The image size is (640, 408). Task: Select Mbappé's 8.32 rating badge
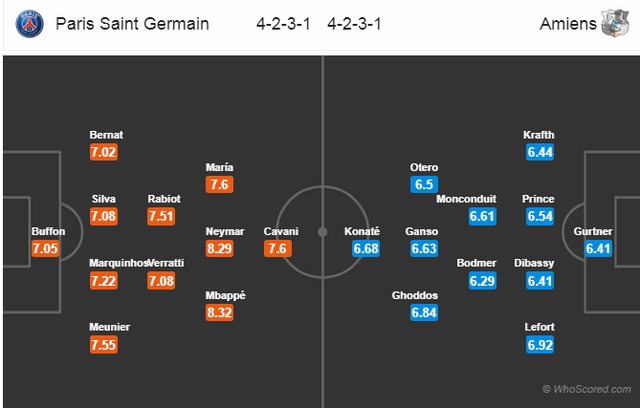220,313
